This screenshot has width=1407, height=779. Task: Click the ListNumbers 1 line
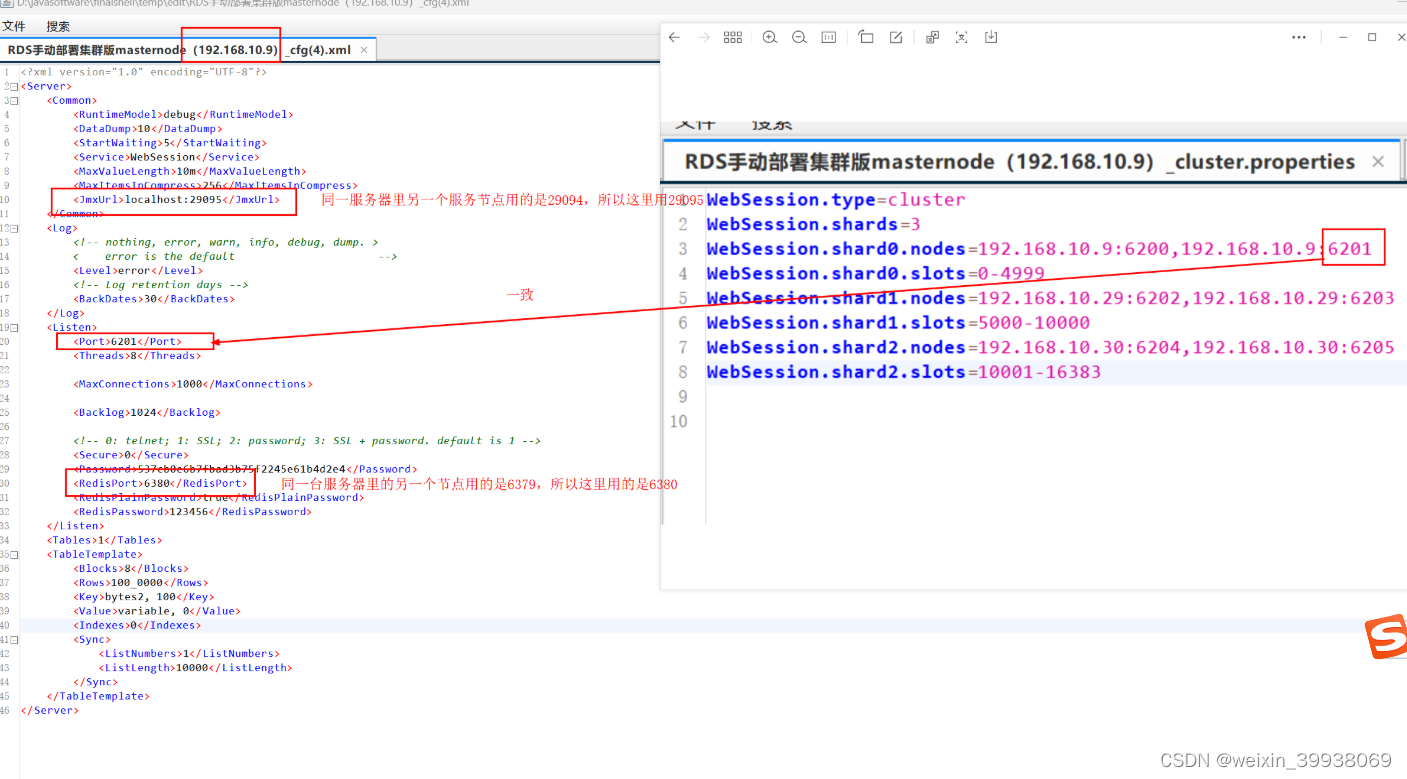tap(189, 653)
